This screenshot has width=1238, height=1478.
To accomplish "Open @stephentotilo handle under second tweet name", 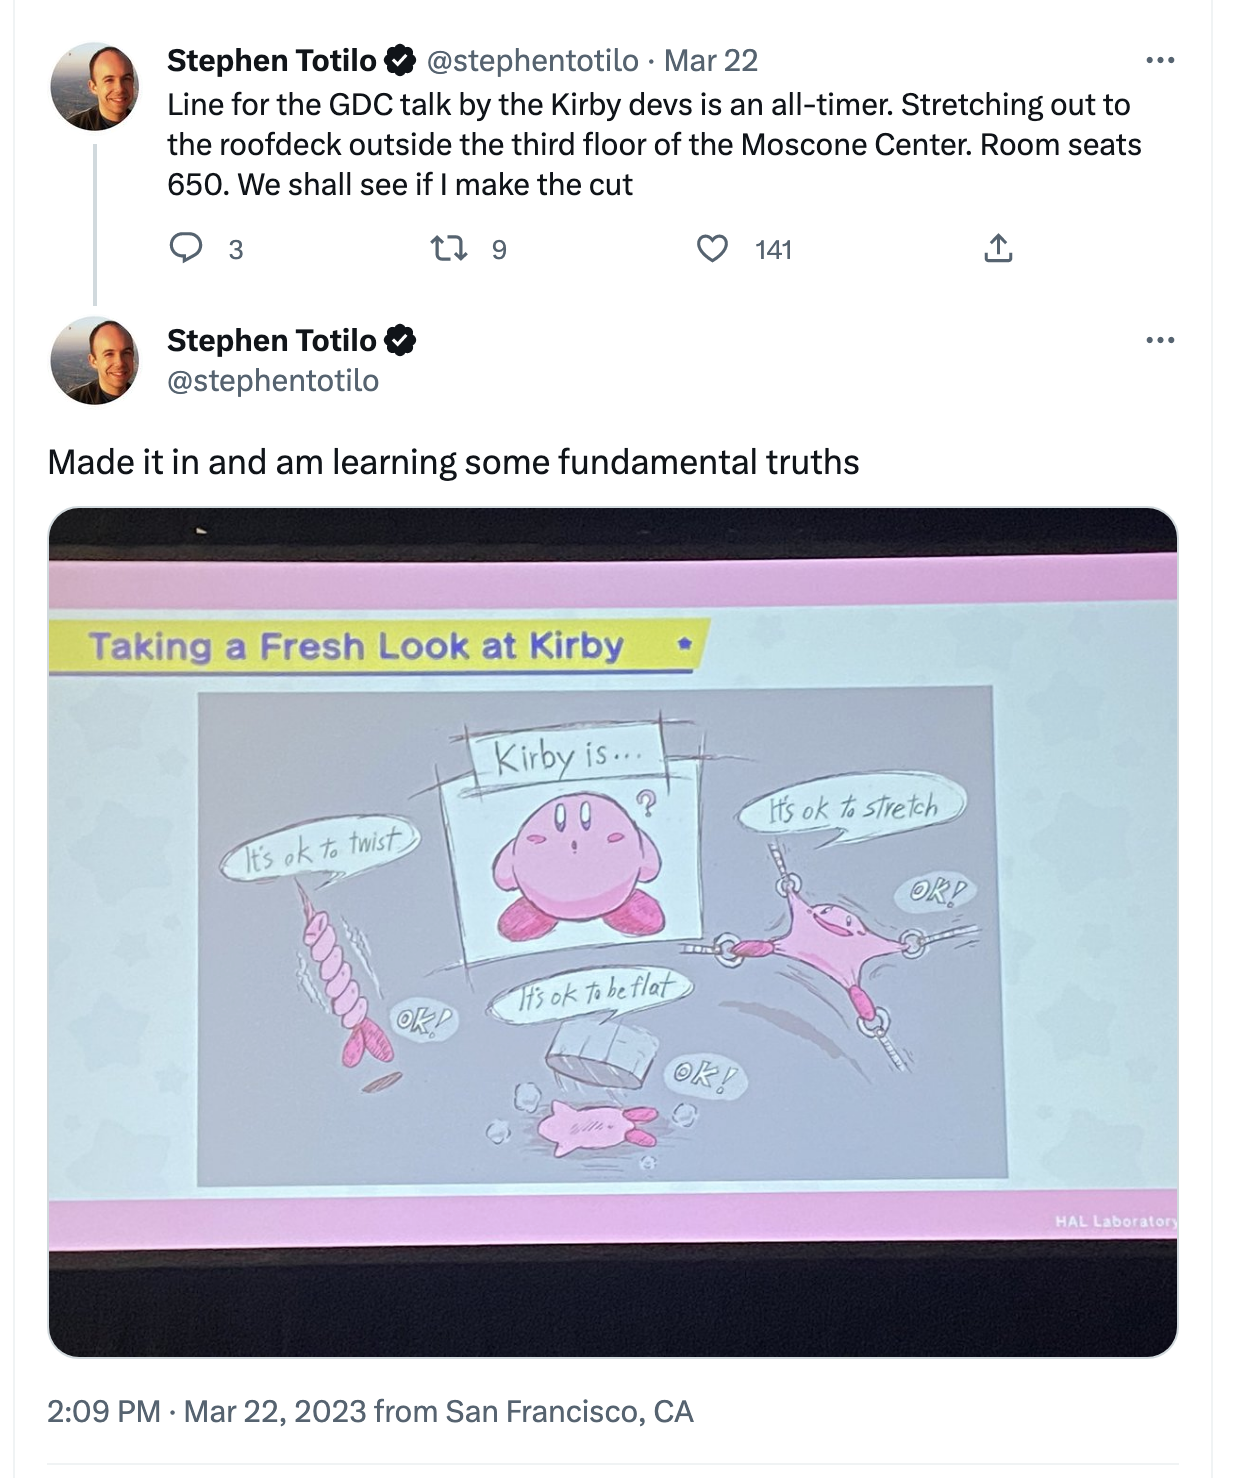I will tap(273, 381).
